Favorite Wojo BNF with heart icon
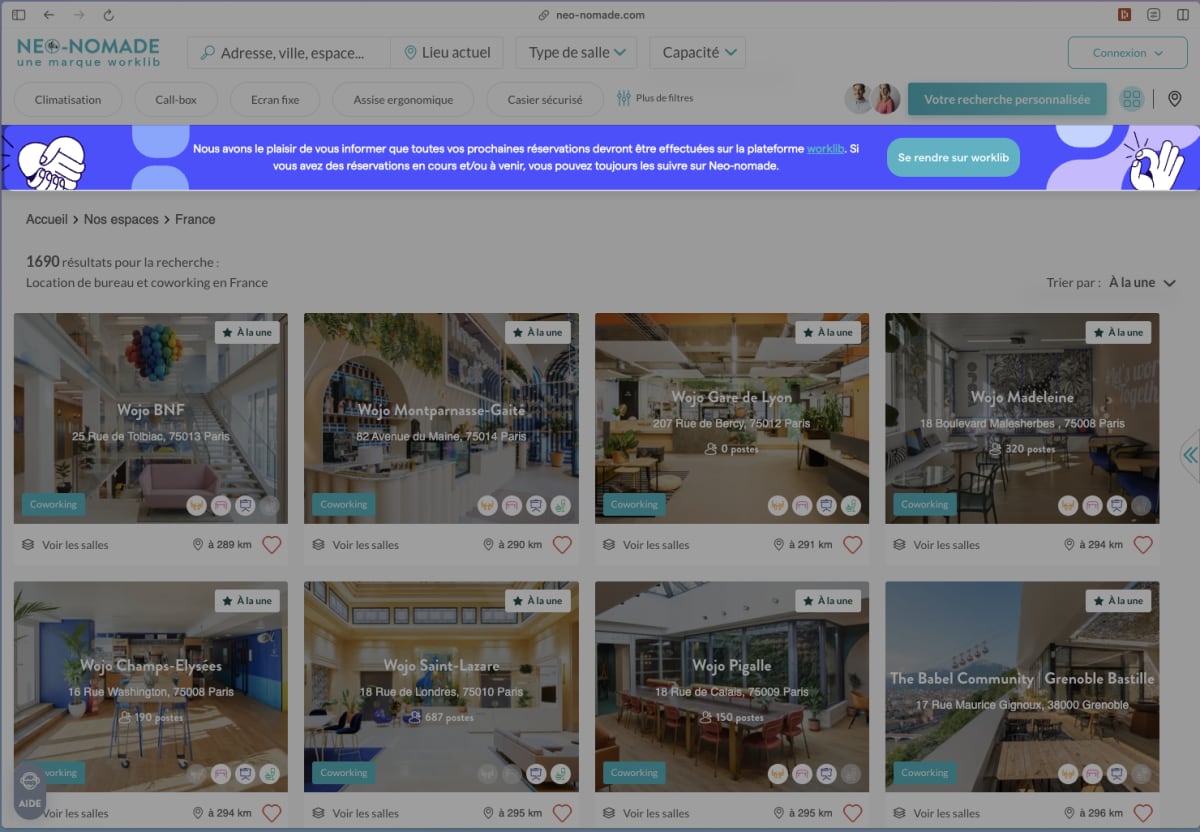The image size is (1200, 832). (272, 545)
